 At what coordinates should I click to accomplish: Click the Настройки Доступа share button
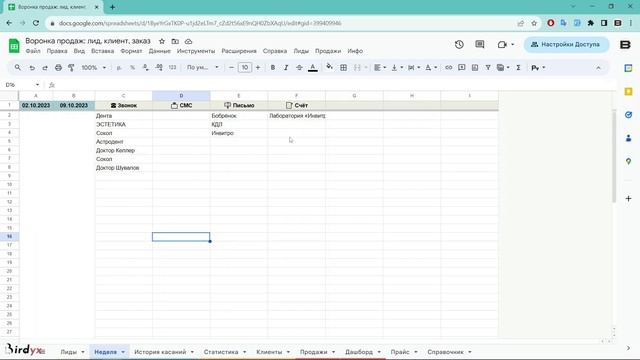click(x=566, y=44)
